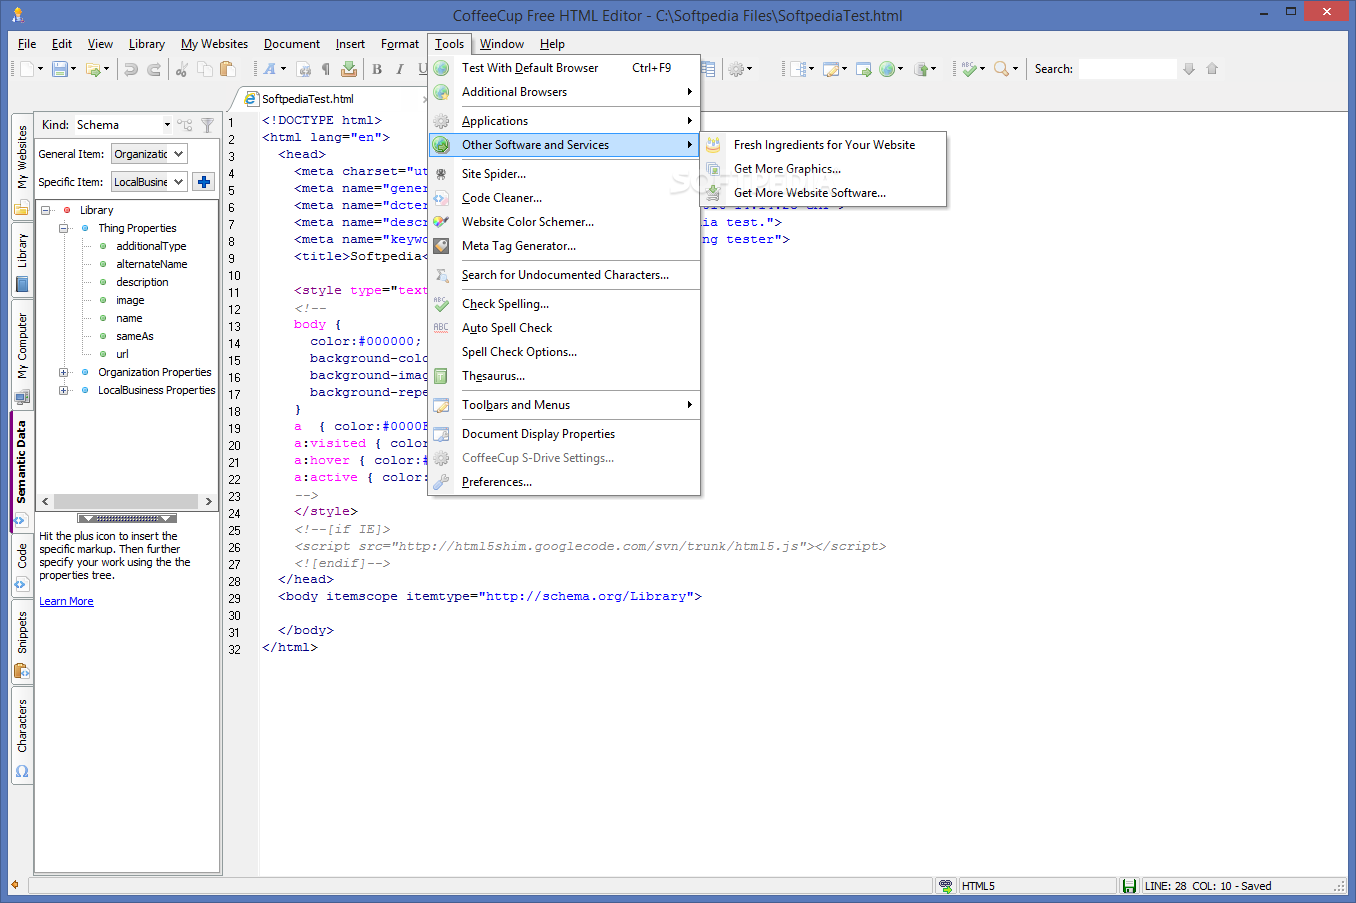Viewport: 1356px width, 903px height.
Task: Open the Applications submenu
Action: [x=564, y=121]
